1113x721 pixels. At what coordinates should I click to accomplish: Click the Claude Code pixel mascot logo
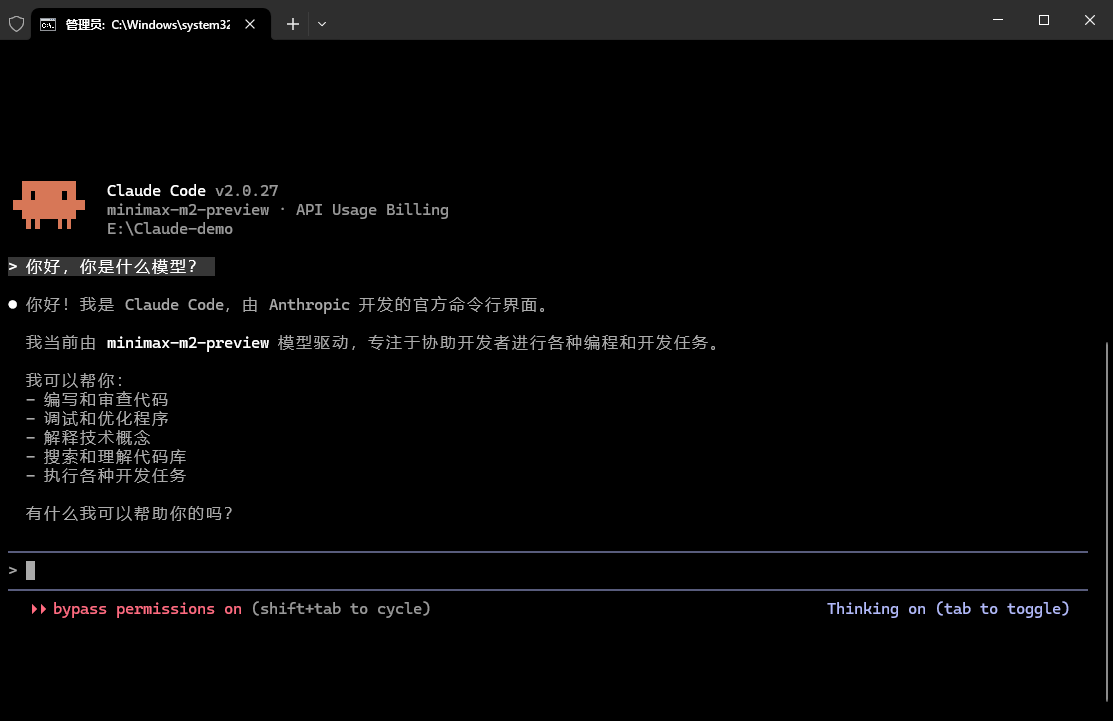[49, 204]
